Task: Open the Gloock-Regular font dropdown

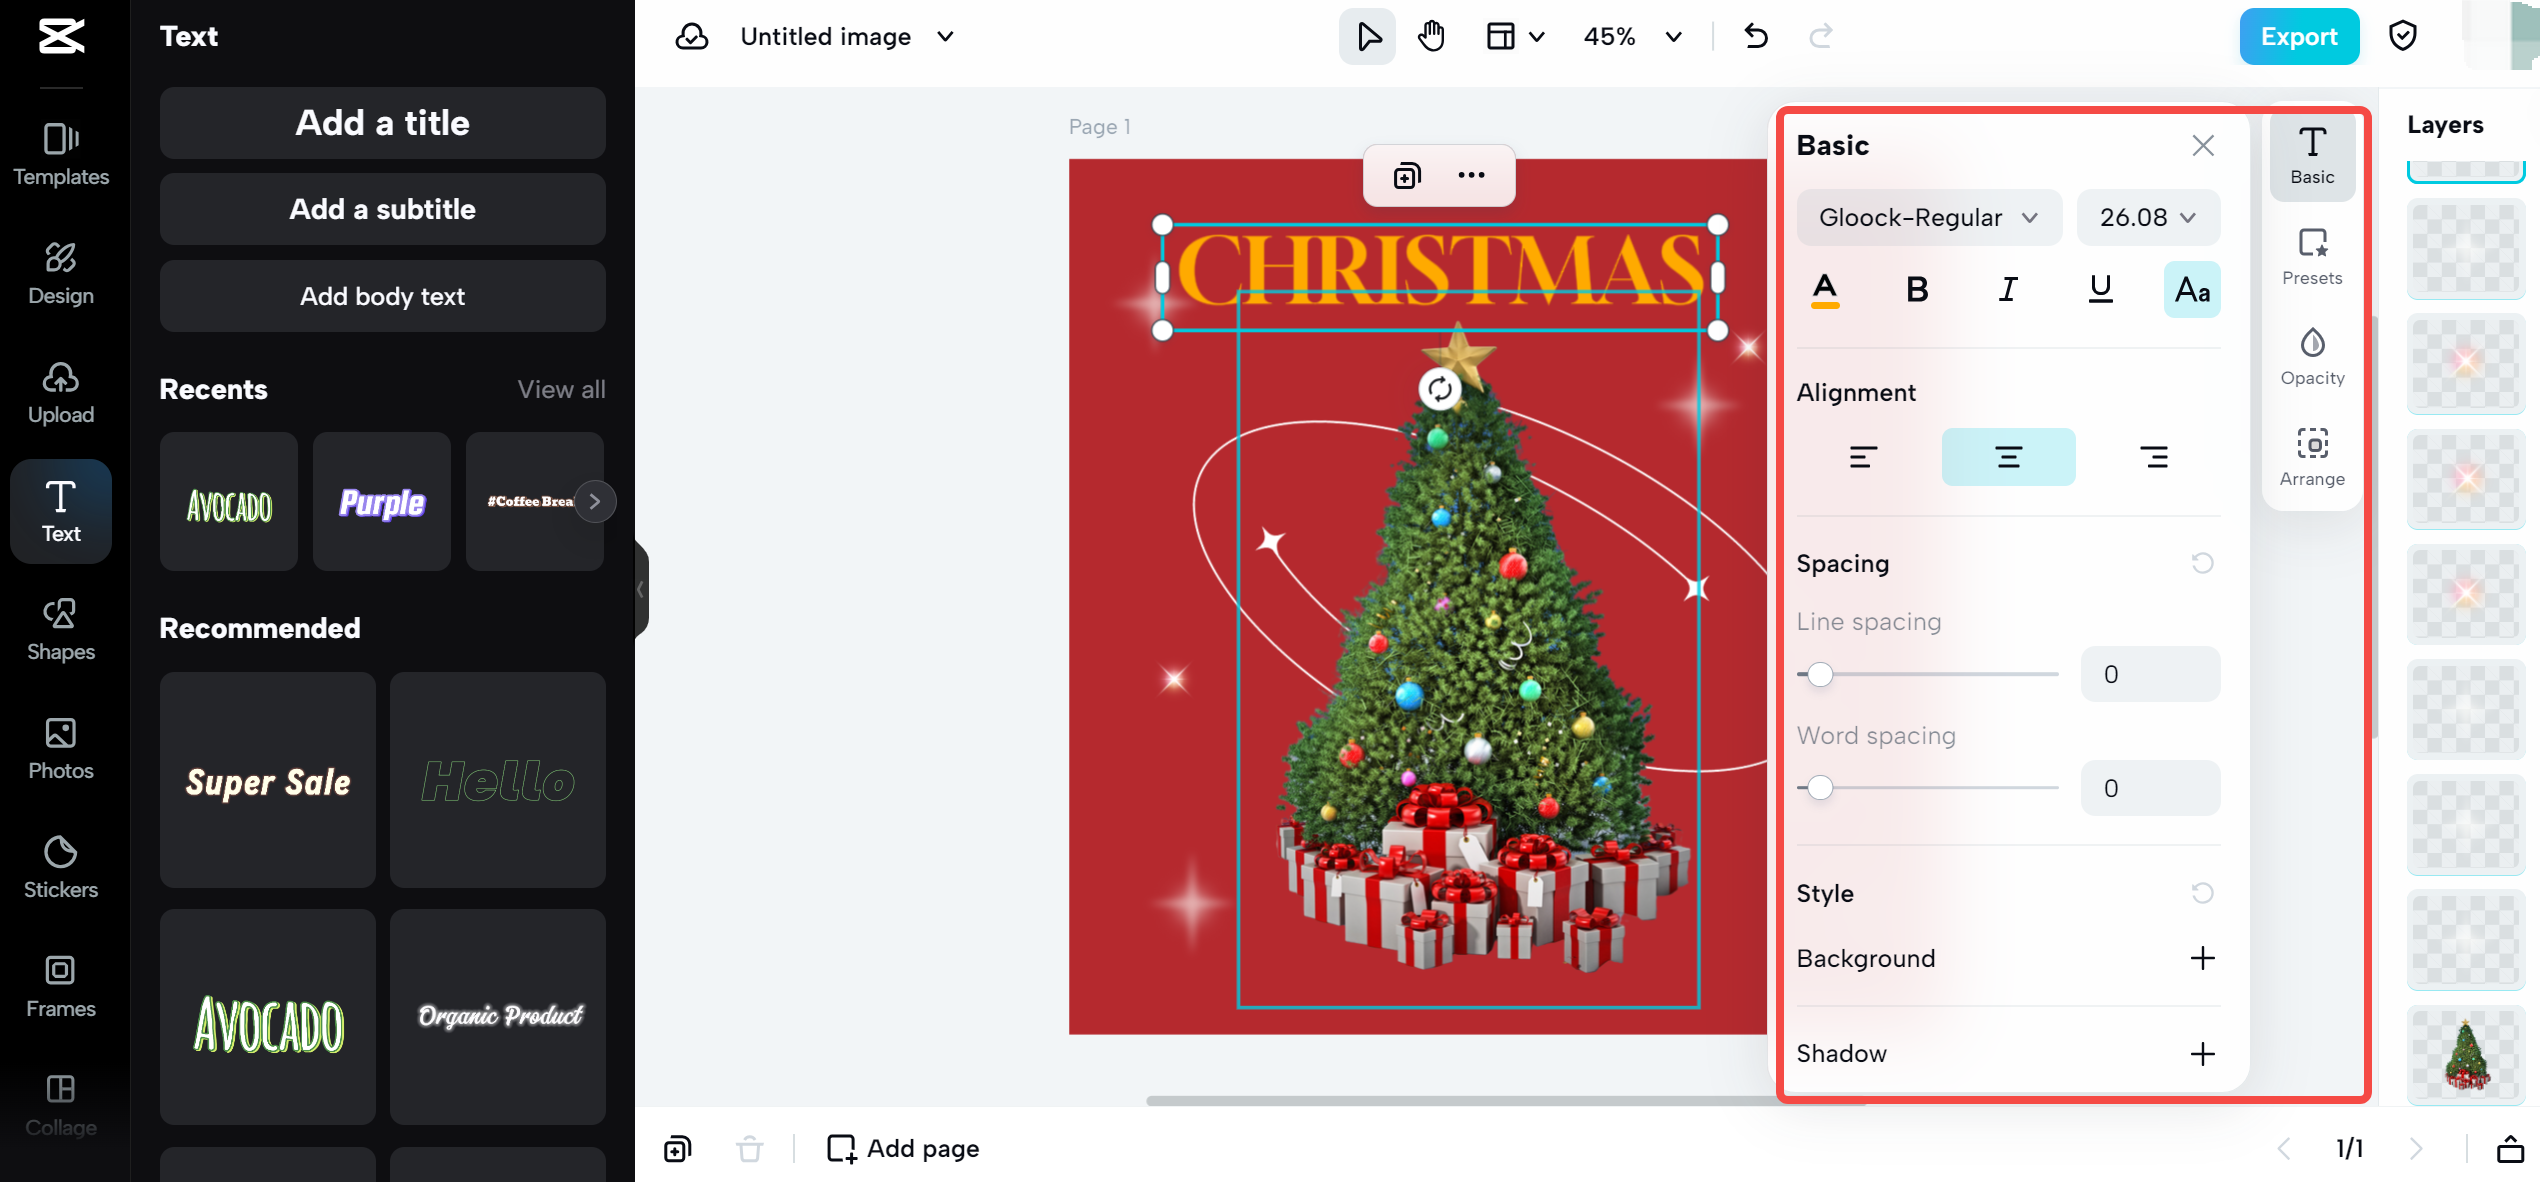Action: [x=1928, y=217]
